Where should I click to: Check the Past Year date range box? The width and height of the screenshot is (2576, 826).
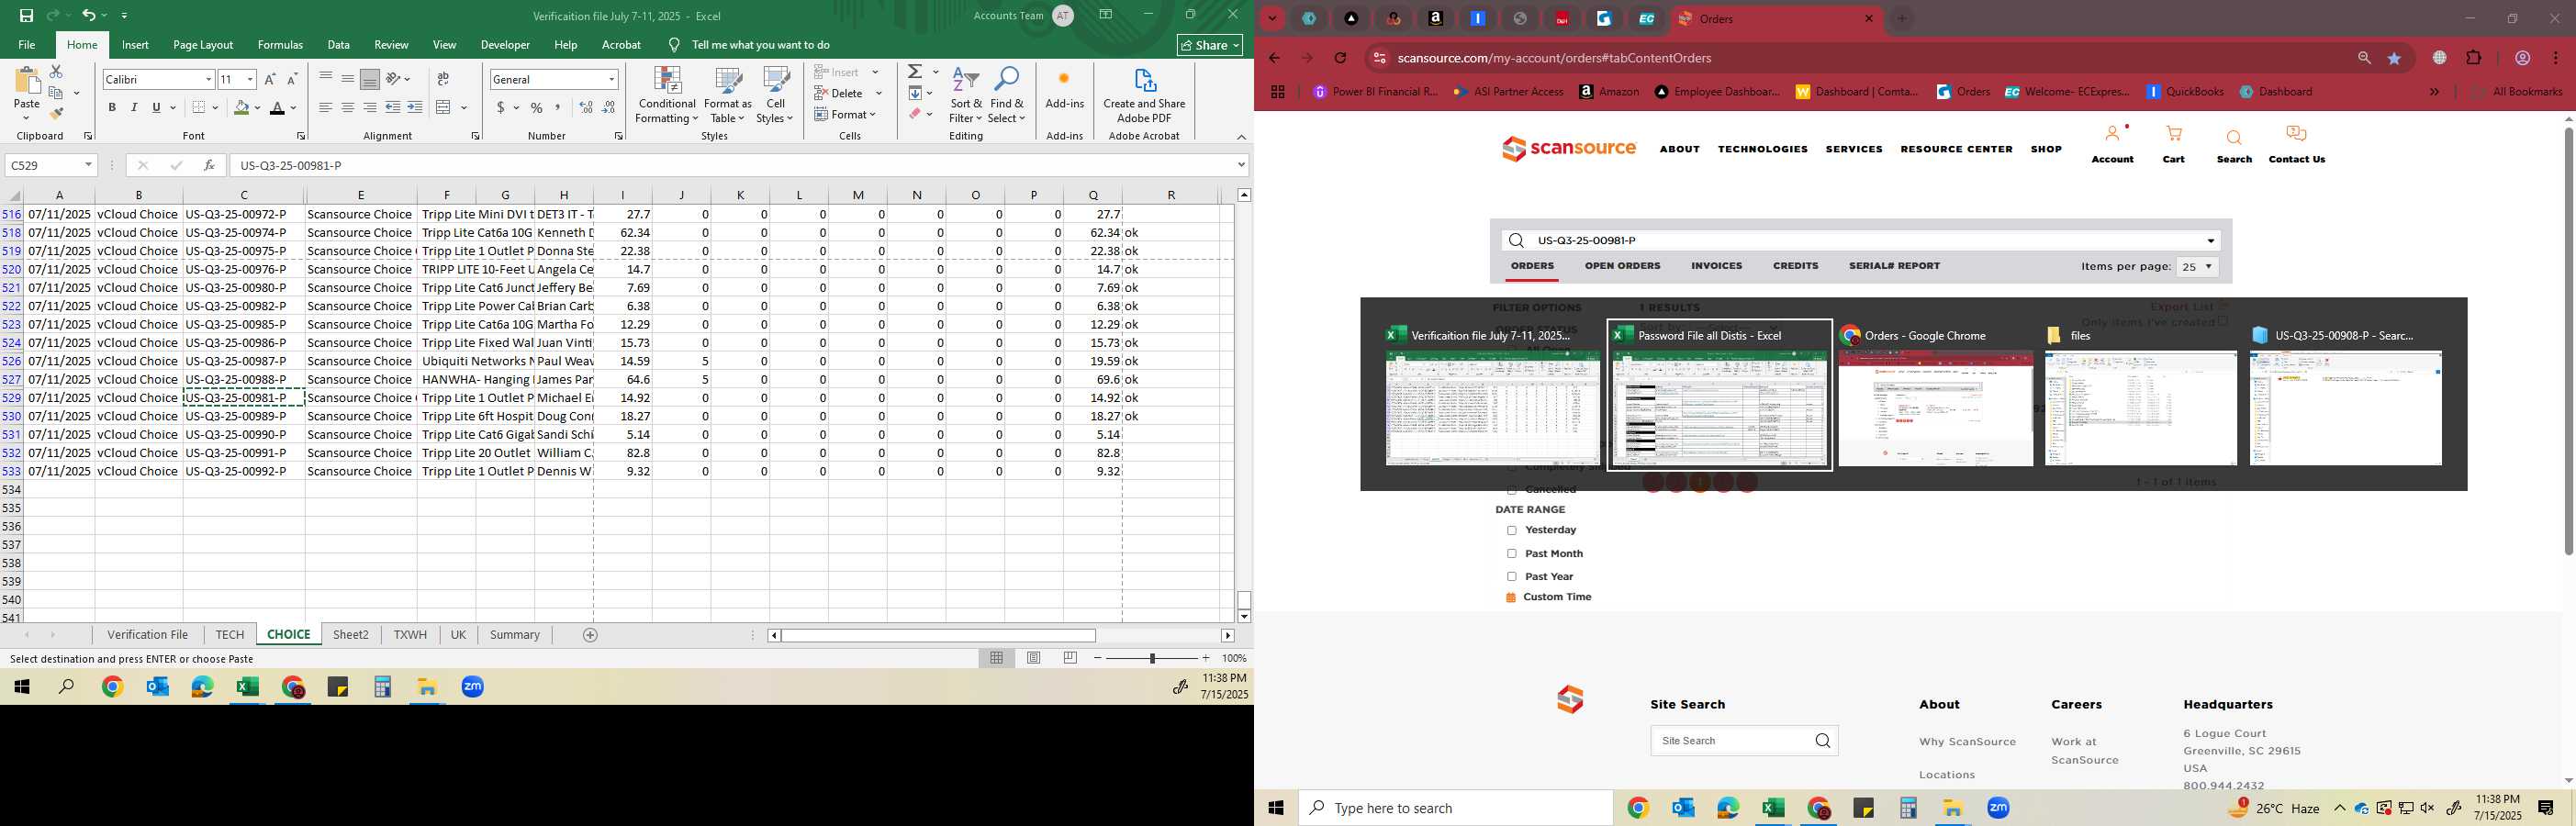pyautogui.click(x=1511, y=577)
